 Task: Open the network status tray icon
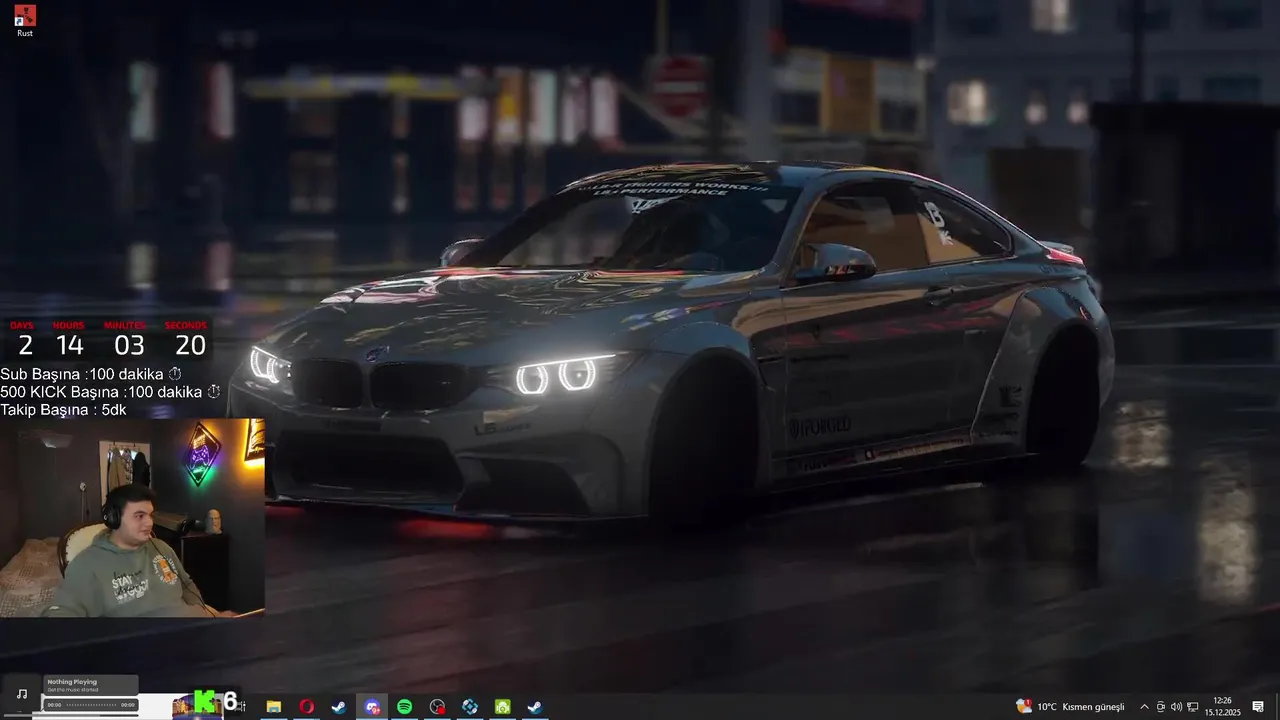pyautogui.click(x=1192, y=707)
